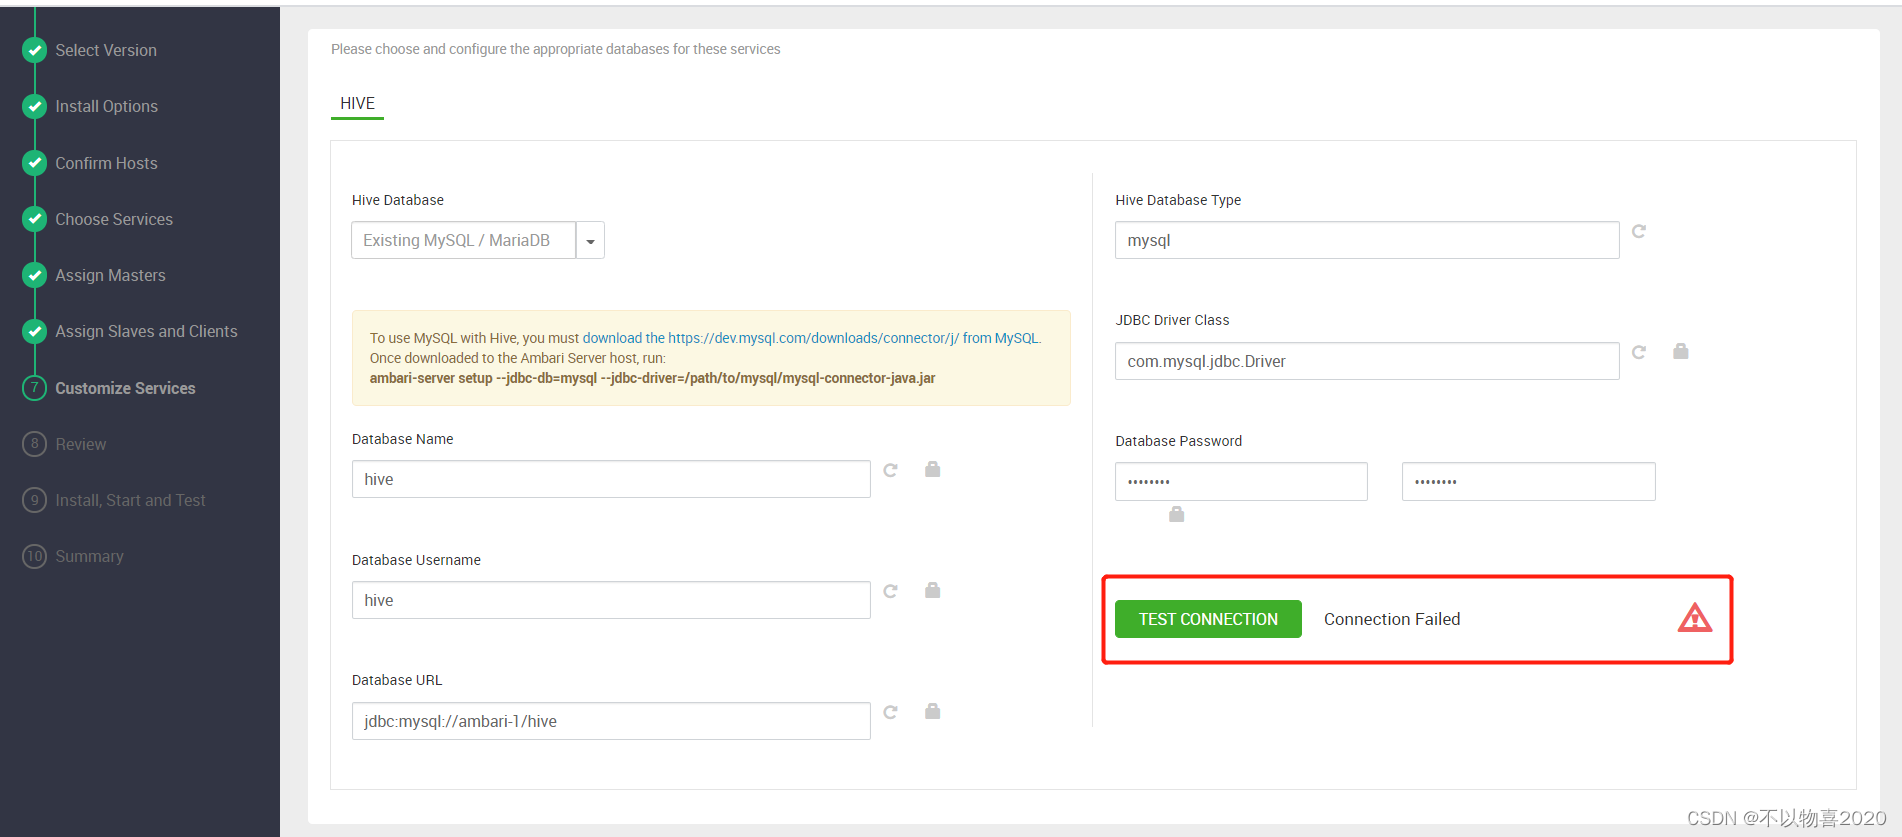This screenshot has width=1902, height=837.
Task: Click the Connection Failed warning triangle
Action: coord(1695,618)
